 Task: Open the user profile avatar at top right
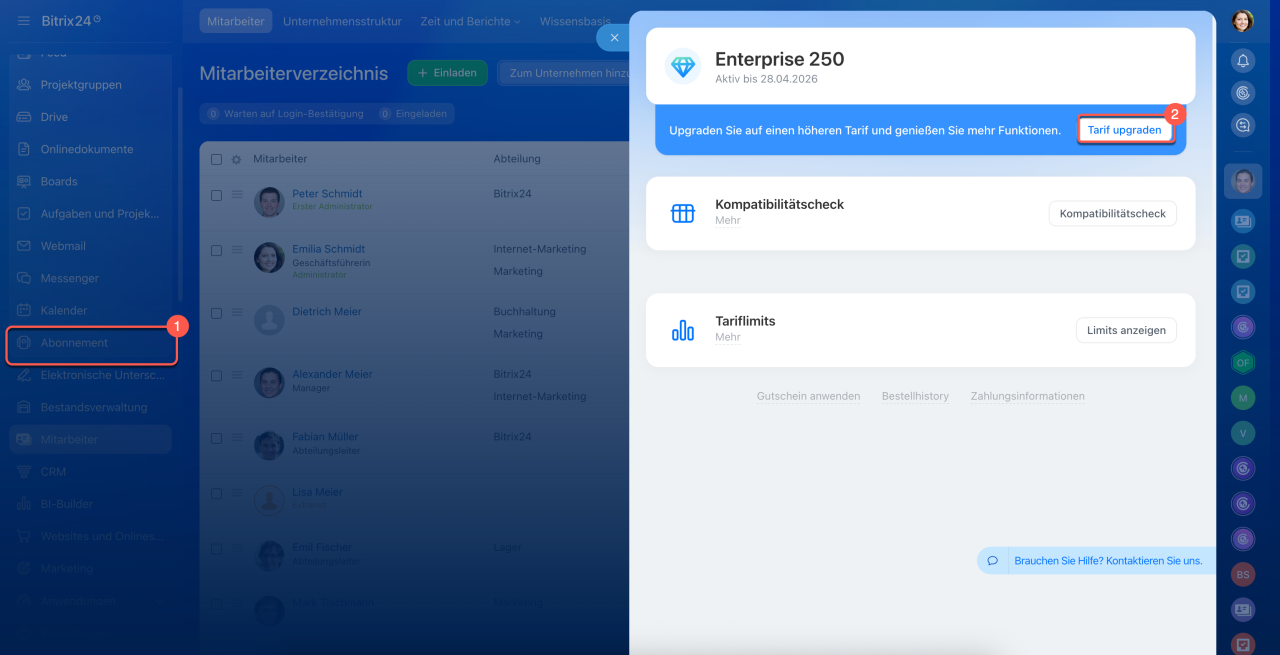(x=1243, y=21)
